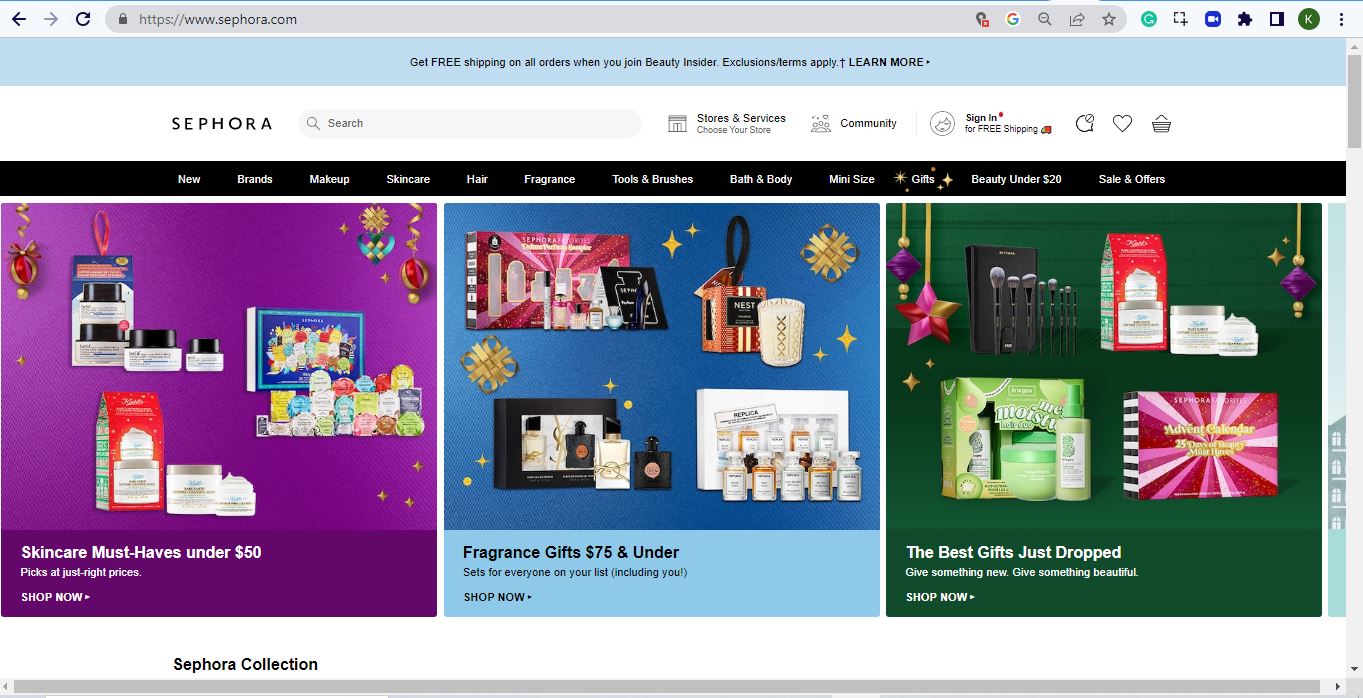Open the Brands menu item

point(254,179)
